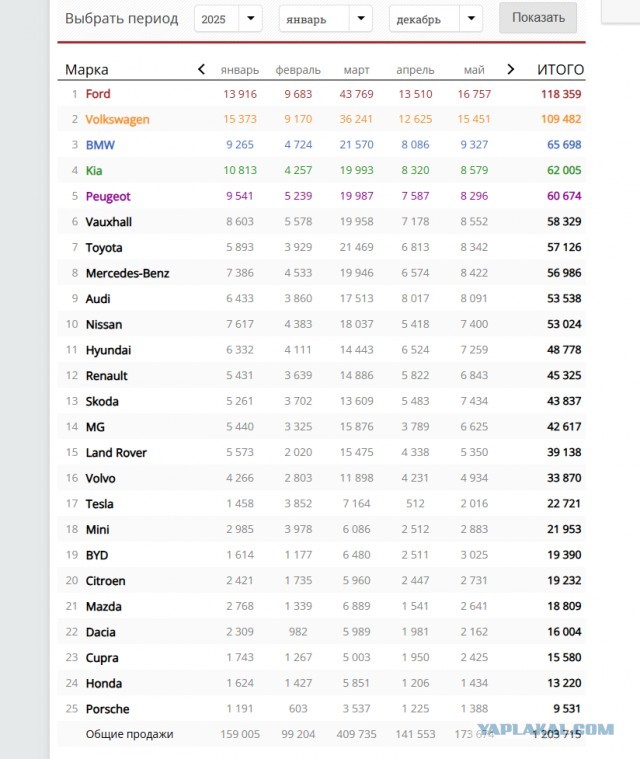Click Tesla April value 512
Image resolution: width=640 pixels, height=759 pixels.
click(x=415, y=504)
